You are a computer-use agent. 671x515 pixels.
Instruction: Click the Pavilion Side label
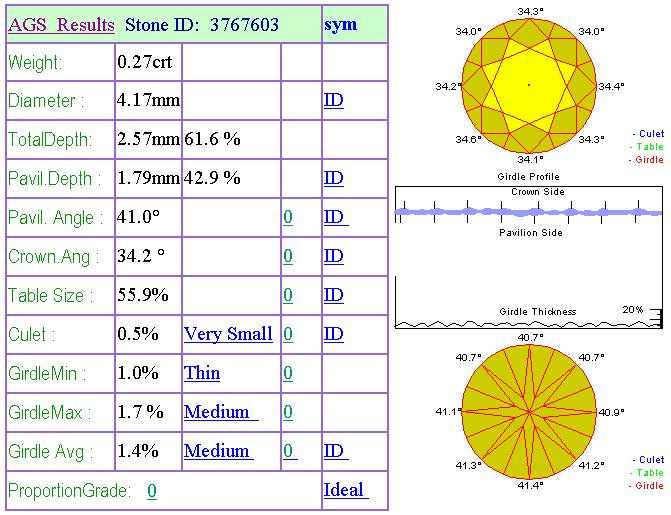click(x=531, y=233)
